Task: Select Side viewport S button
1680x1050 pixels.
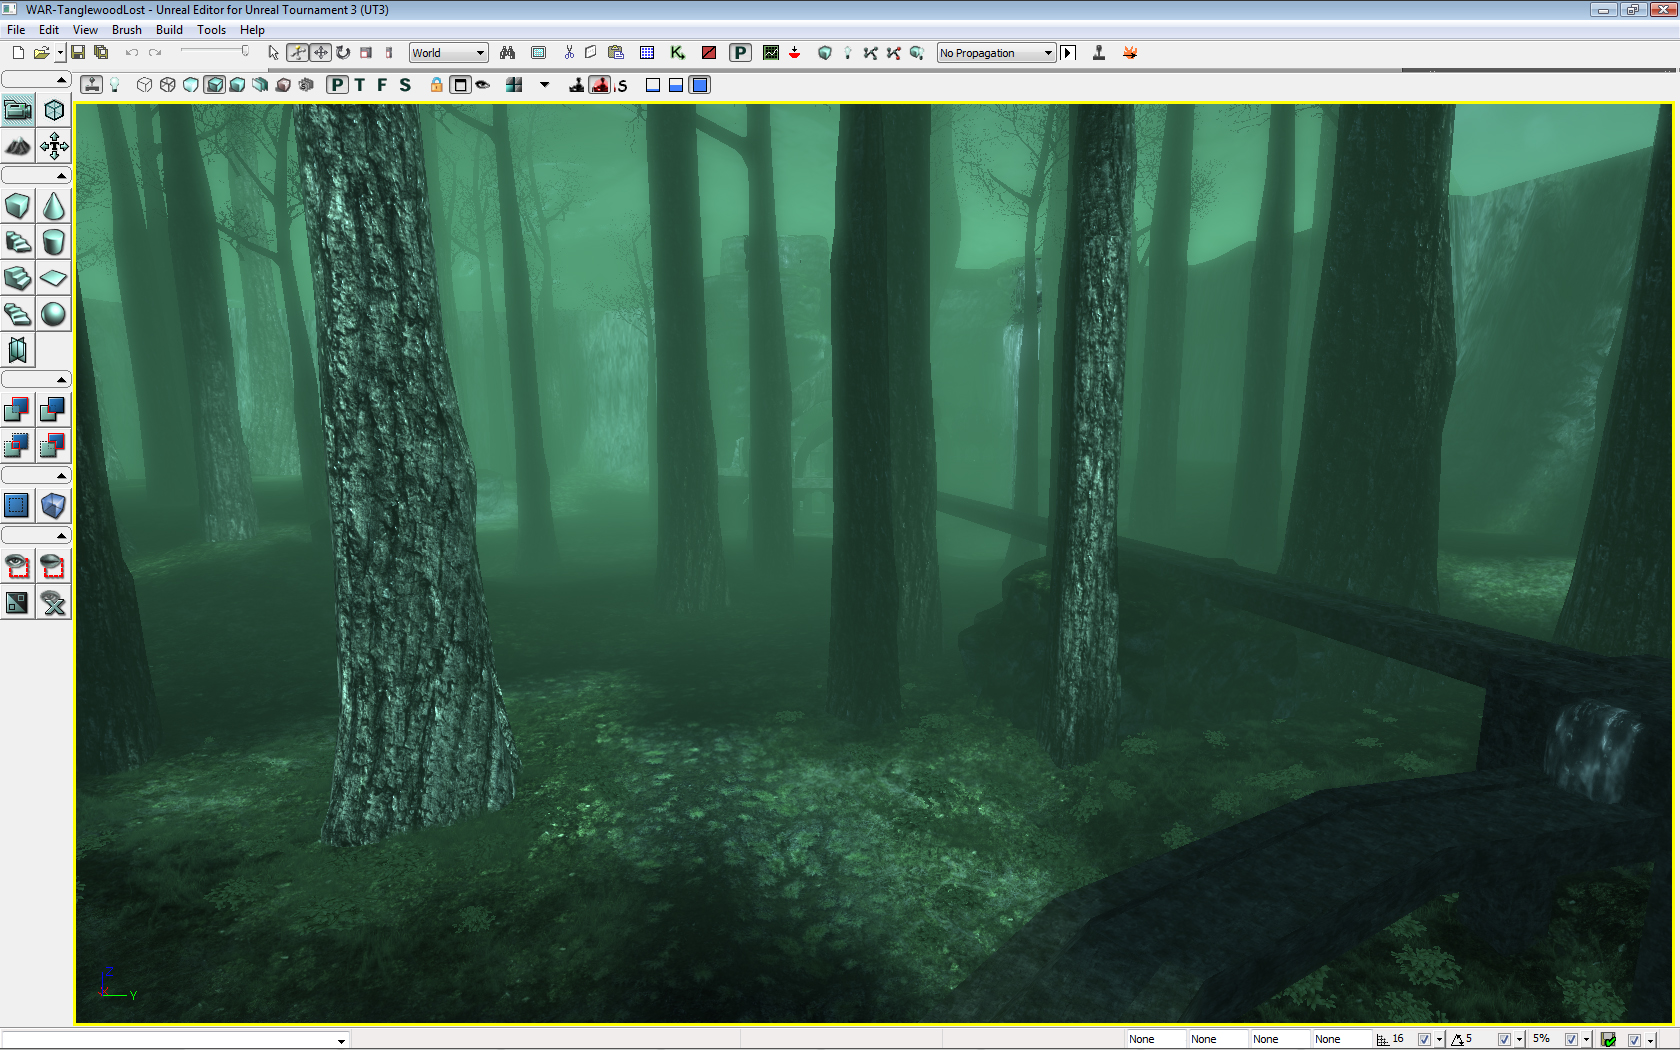Action: 405,85
